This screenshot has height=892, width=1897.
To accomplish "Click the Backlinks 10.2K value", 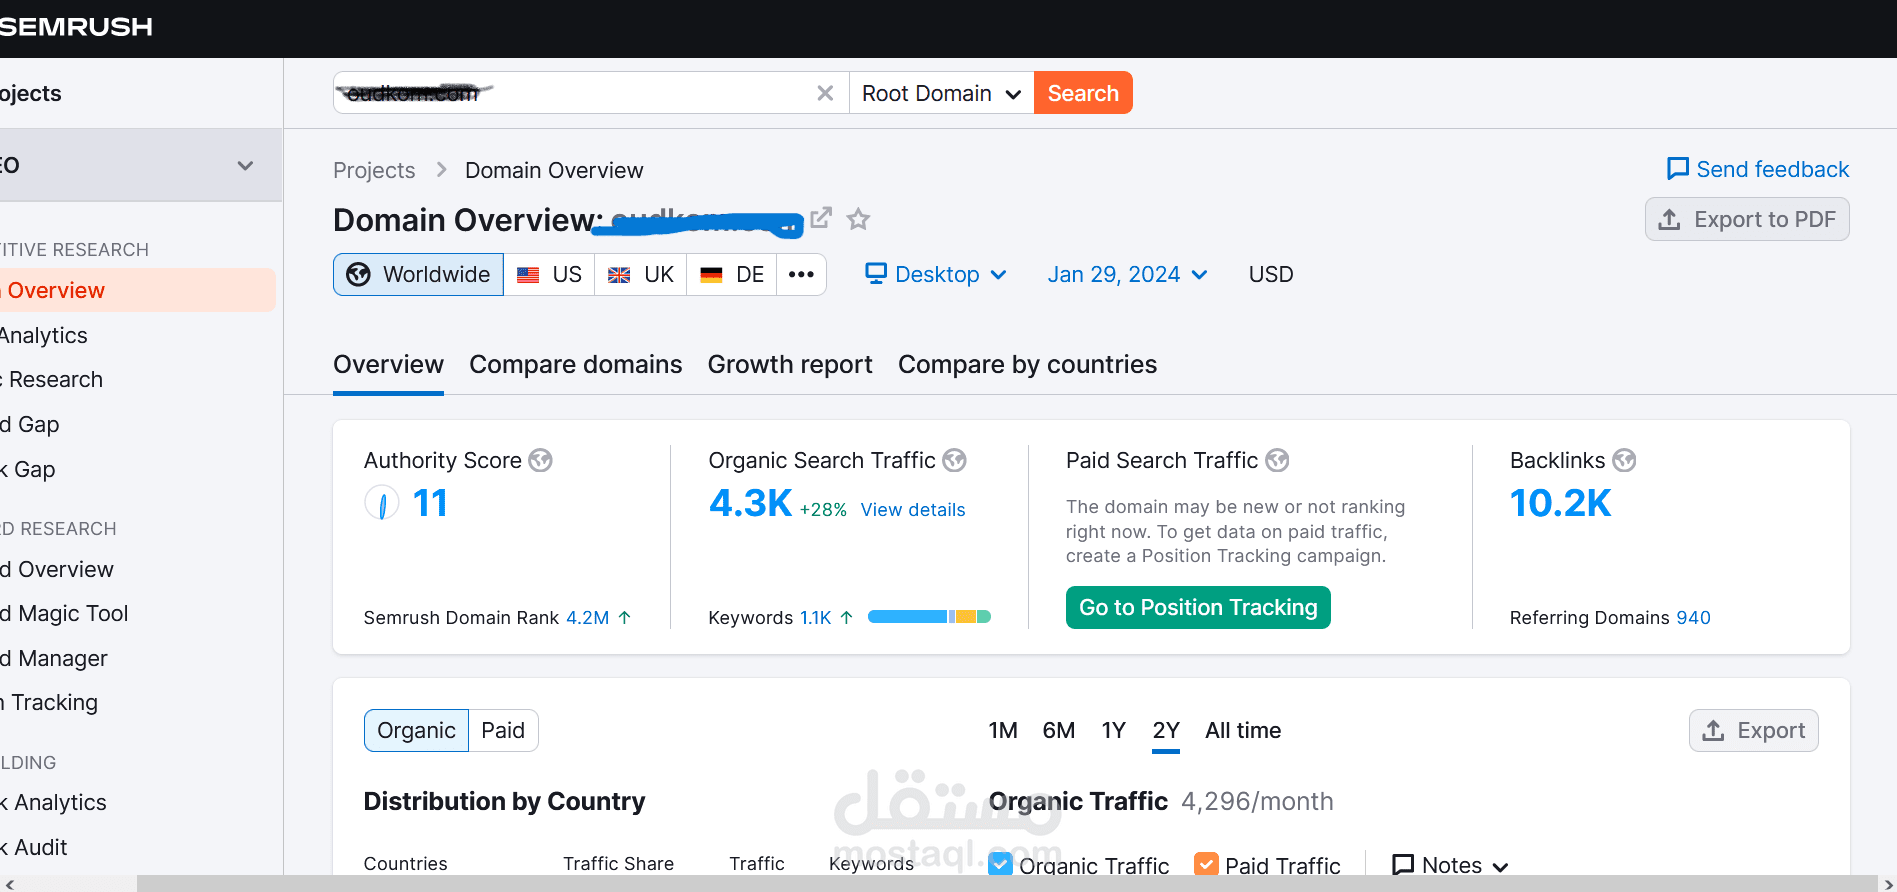I will [1560, 503].
